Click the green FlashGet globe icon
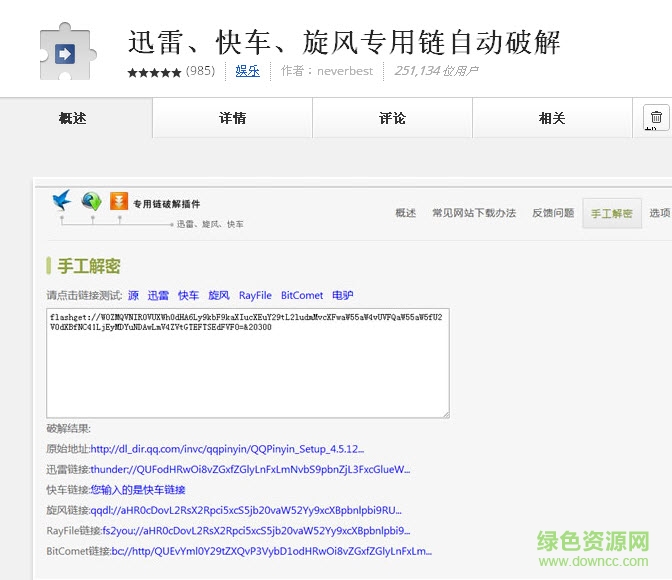 click(91, 201)
